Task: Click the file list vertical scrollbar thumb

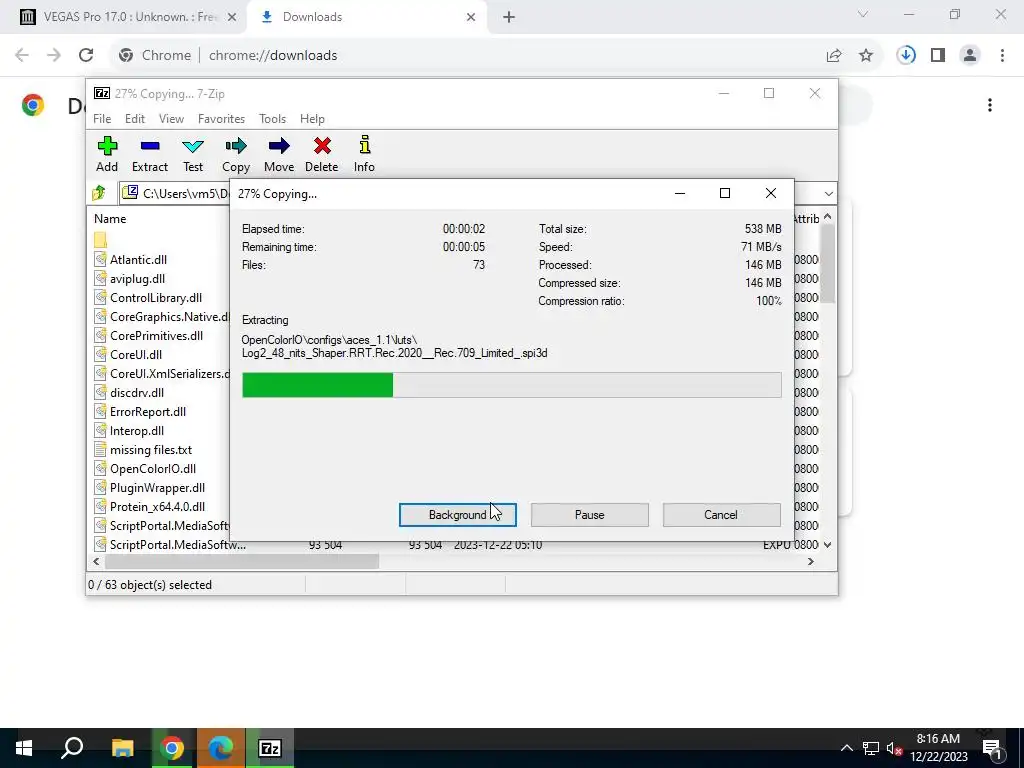Action: 827,263
